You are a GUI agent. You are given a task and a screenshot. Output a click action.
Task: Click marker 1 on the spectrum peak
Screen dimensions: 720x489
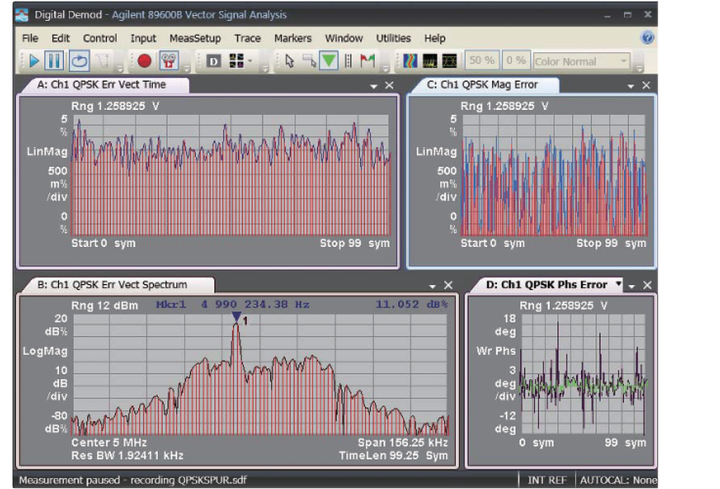point(236,318)
